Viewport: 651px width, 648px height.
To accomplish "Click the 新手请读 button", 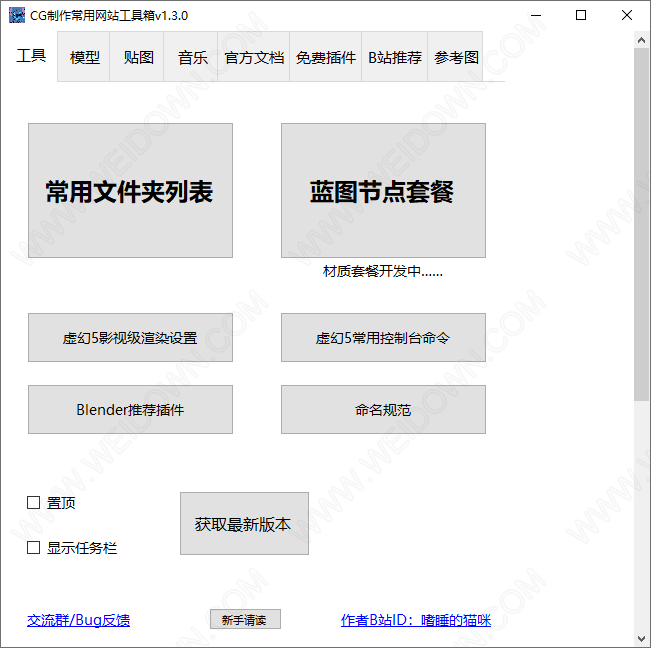I will [245, 620].
